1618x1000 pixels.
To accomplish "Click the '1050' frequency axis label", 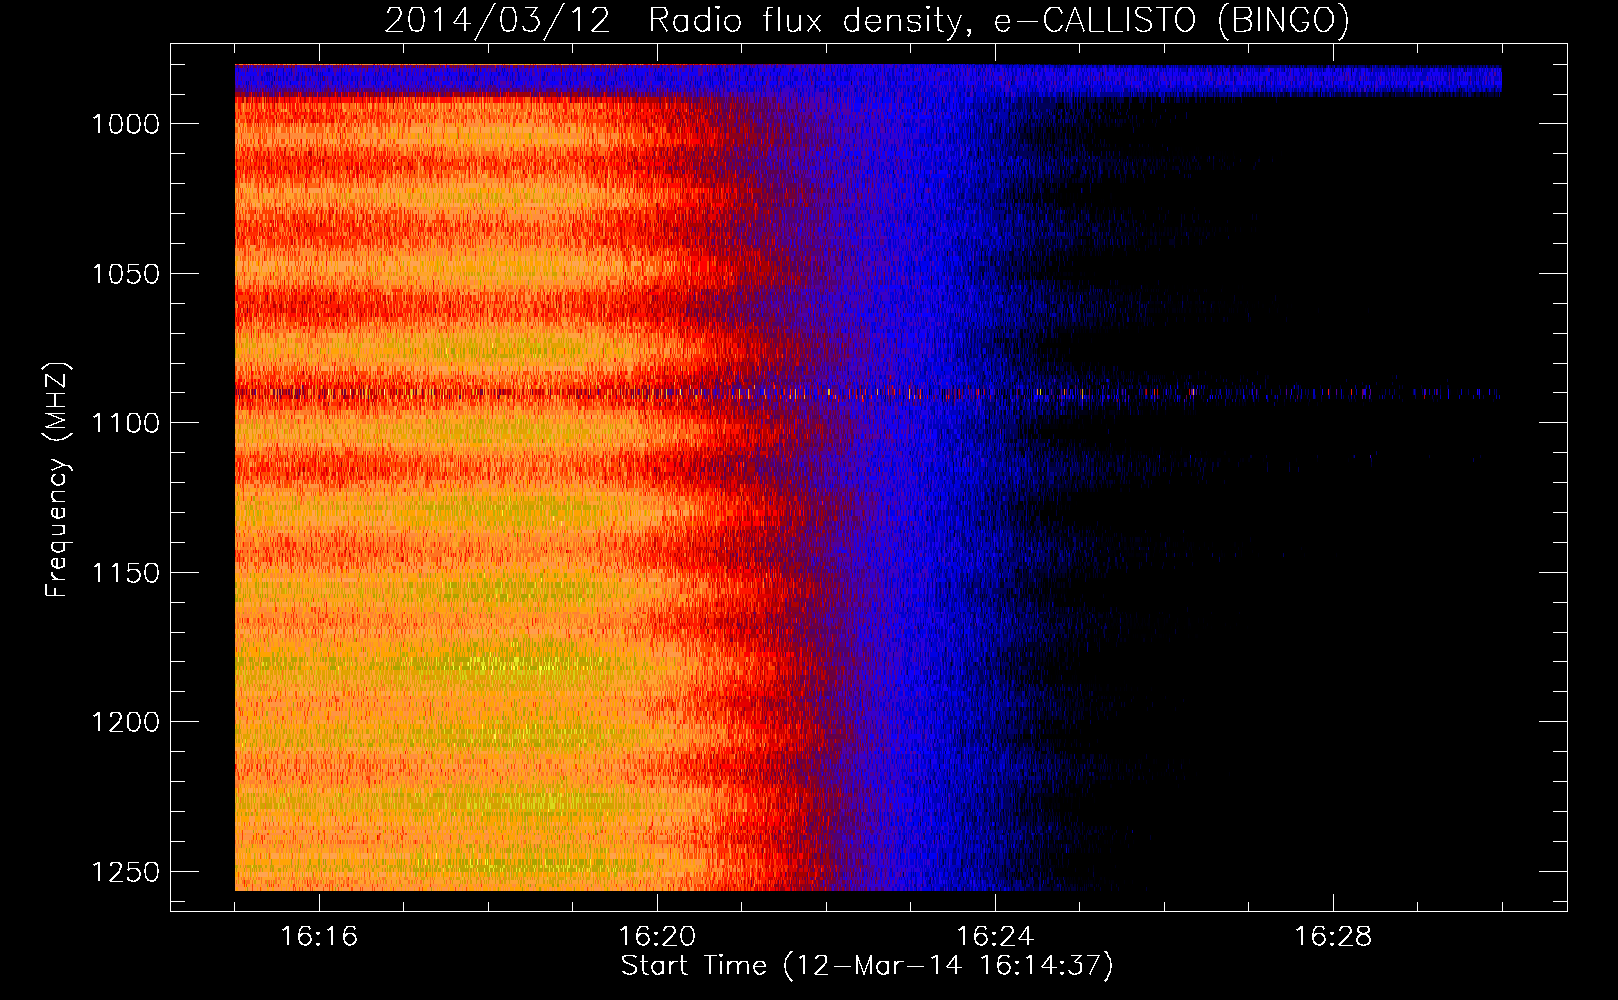I will coord(126,274).
